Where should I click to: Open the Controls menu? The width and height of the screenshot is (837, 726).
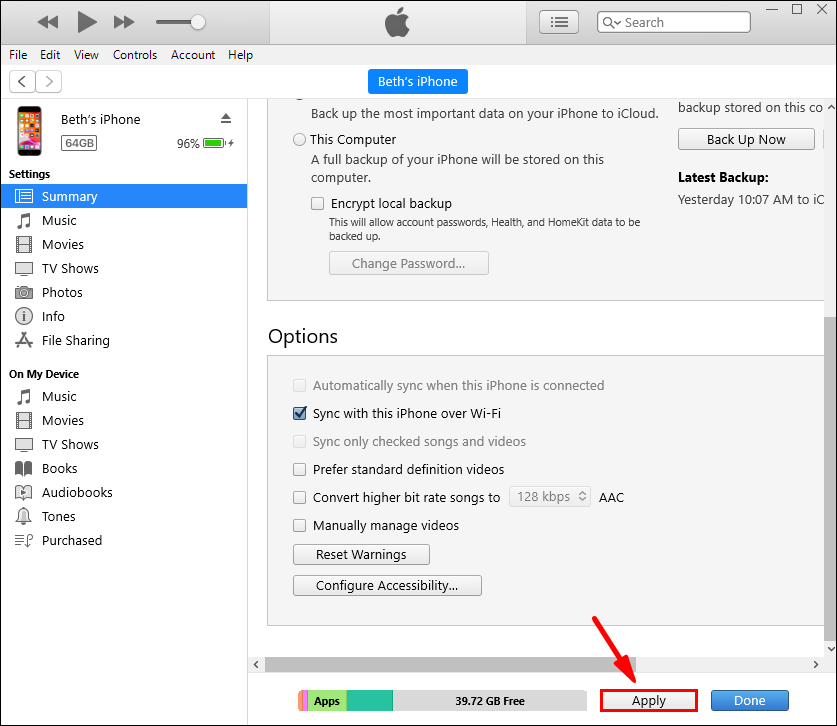click(135, 55)
